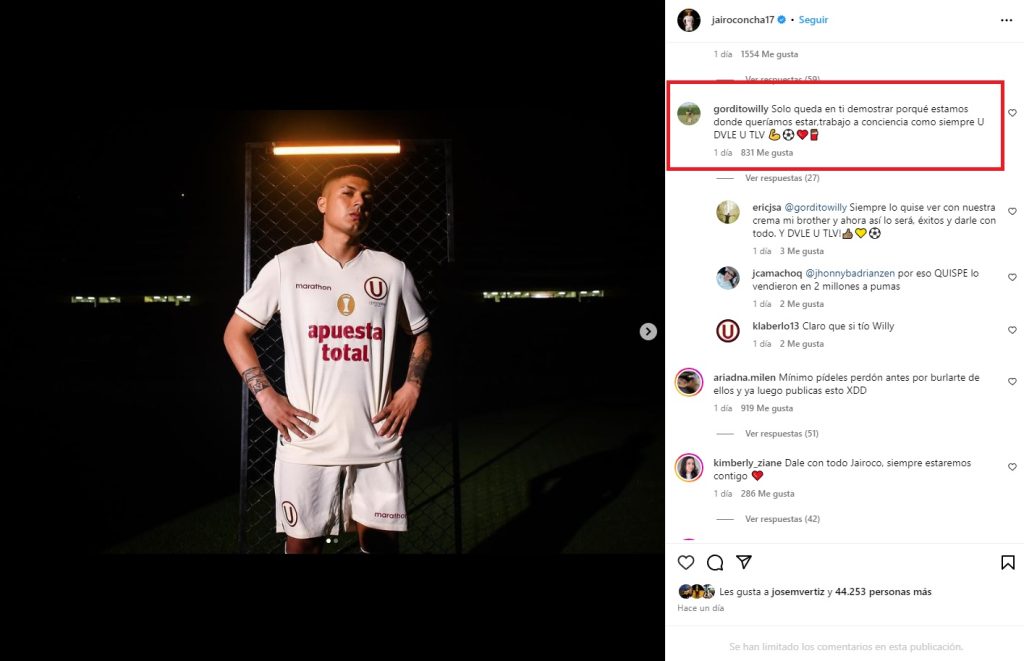Share post with the paper plane icon

pos(744,562)
